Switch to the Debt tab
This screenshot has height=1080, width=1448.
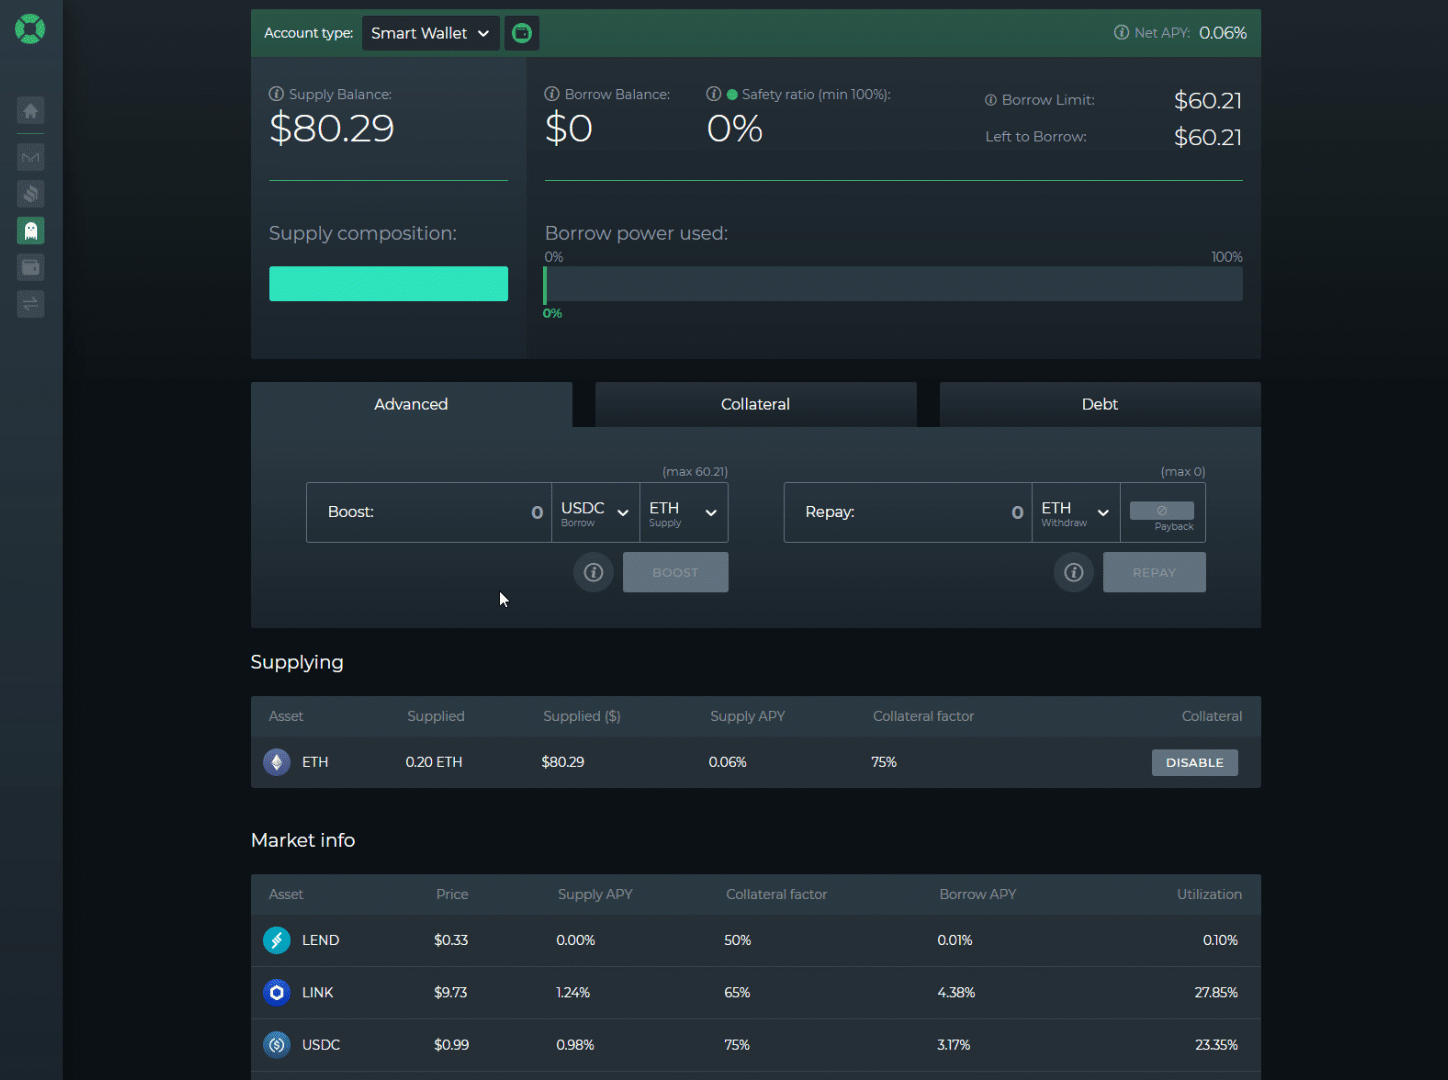(x=1100, y=404)
